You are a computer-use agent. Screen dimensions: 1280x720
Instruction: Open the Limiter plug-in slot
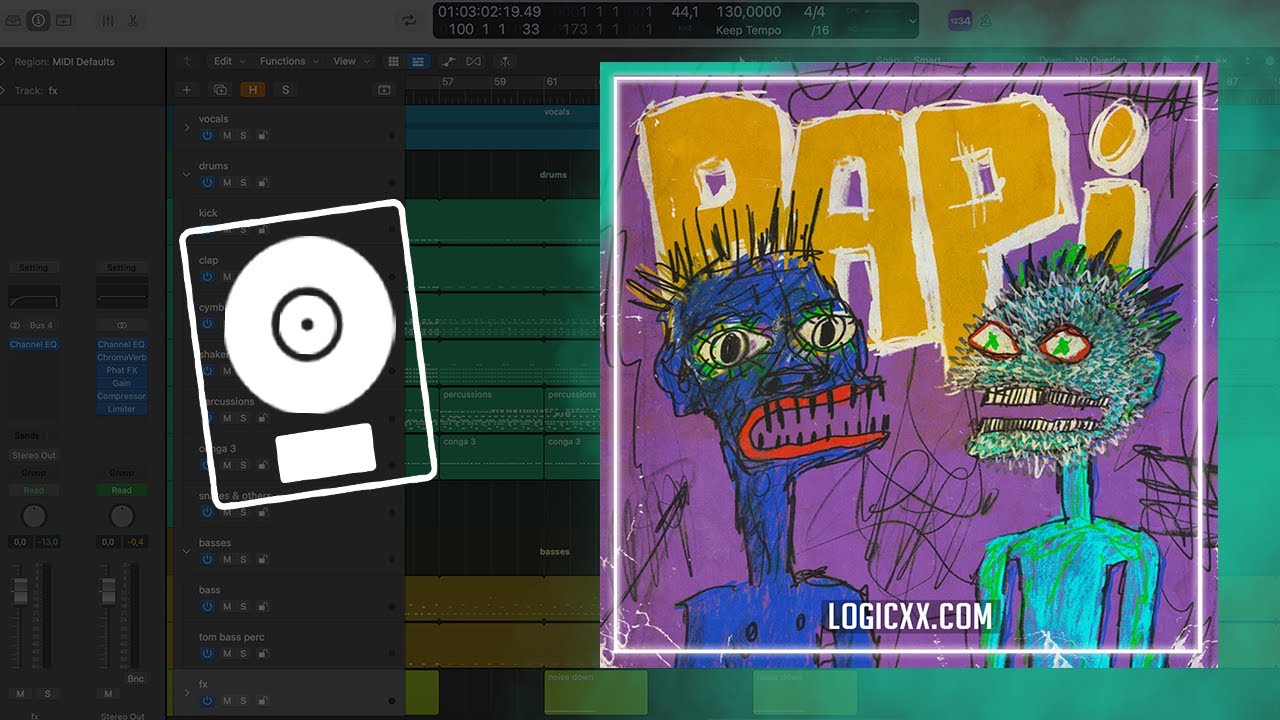click(122, 409)
